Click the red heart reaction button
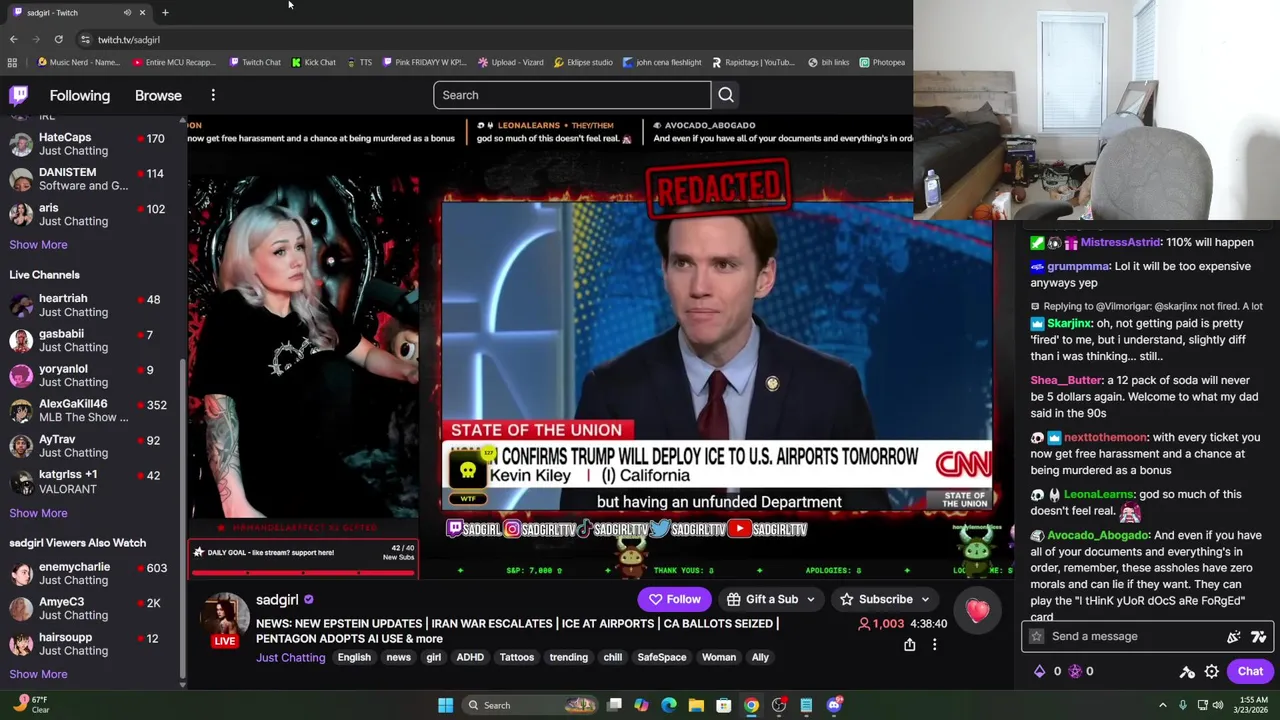The height and width of the screenshot is (720, 1280). (977, 610)
